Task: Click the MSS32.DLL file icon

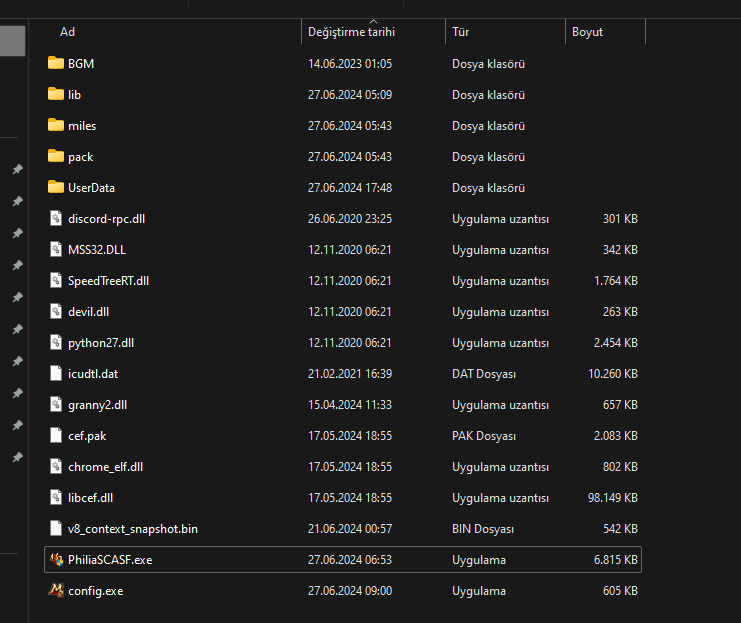Action: click(x=56, y=249)
